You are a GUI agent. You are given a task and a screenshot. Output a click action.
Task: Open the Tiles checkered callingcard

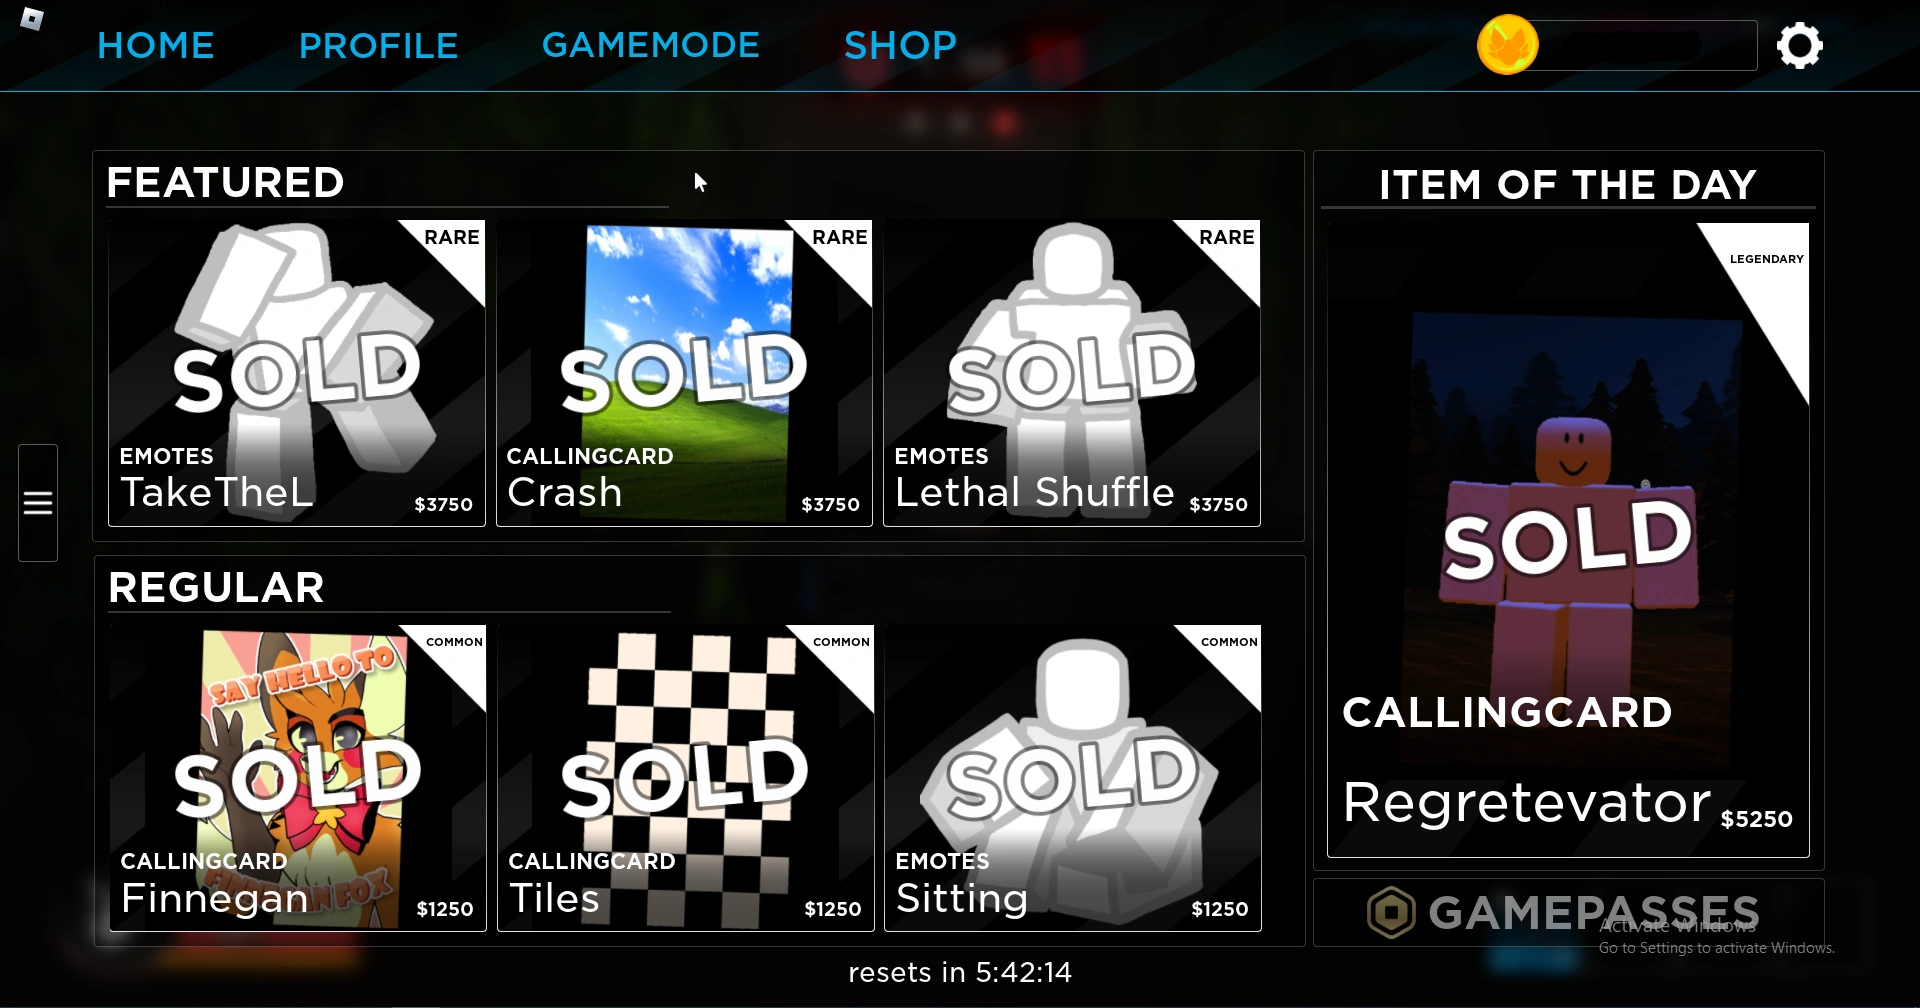tap(685, 778)
